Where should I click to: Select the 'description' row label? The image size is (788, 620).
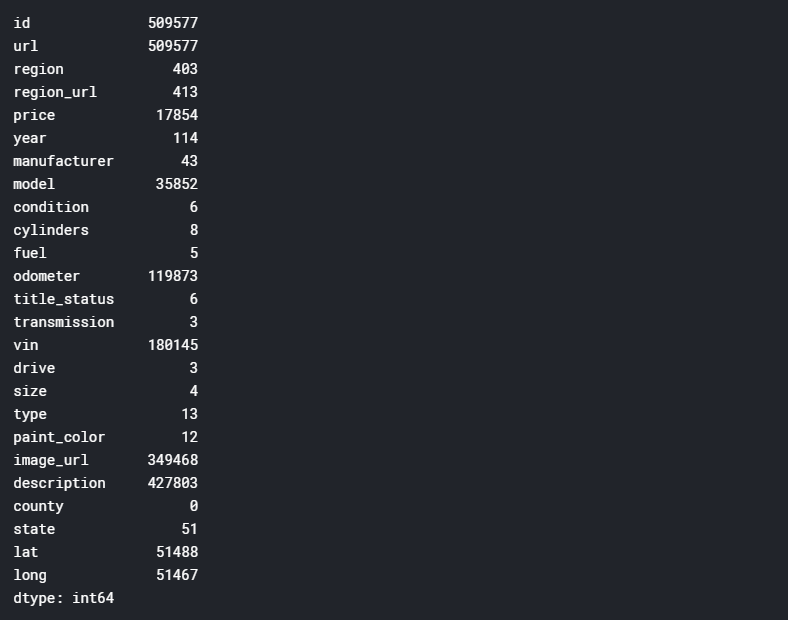(59, 483)
